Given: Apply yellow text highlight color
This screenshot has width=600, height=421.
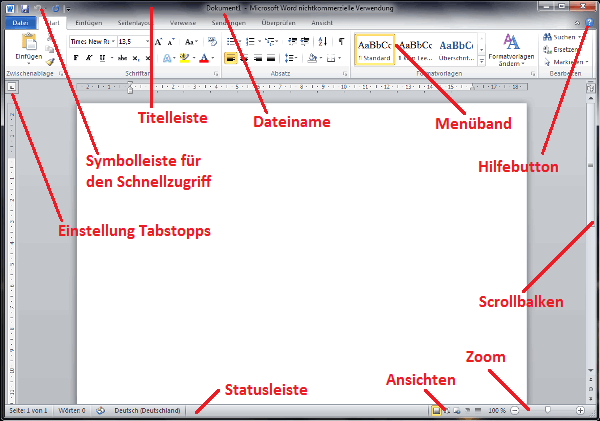Looking at the screenshot, I should click(x=184, y=58).
